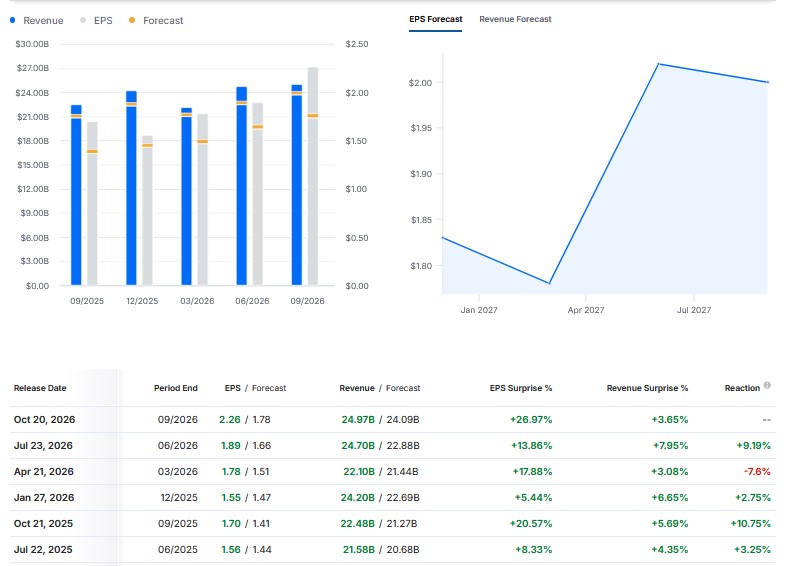Click the gray EPS legend dot
The width and height of the screenshot is (791, 566).
tap(83, 20)
